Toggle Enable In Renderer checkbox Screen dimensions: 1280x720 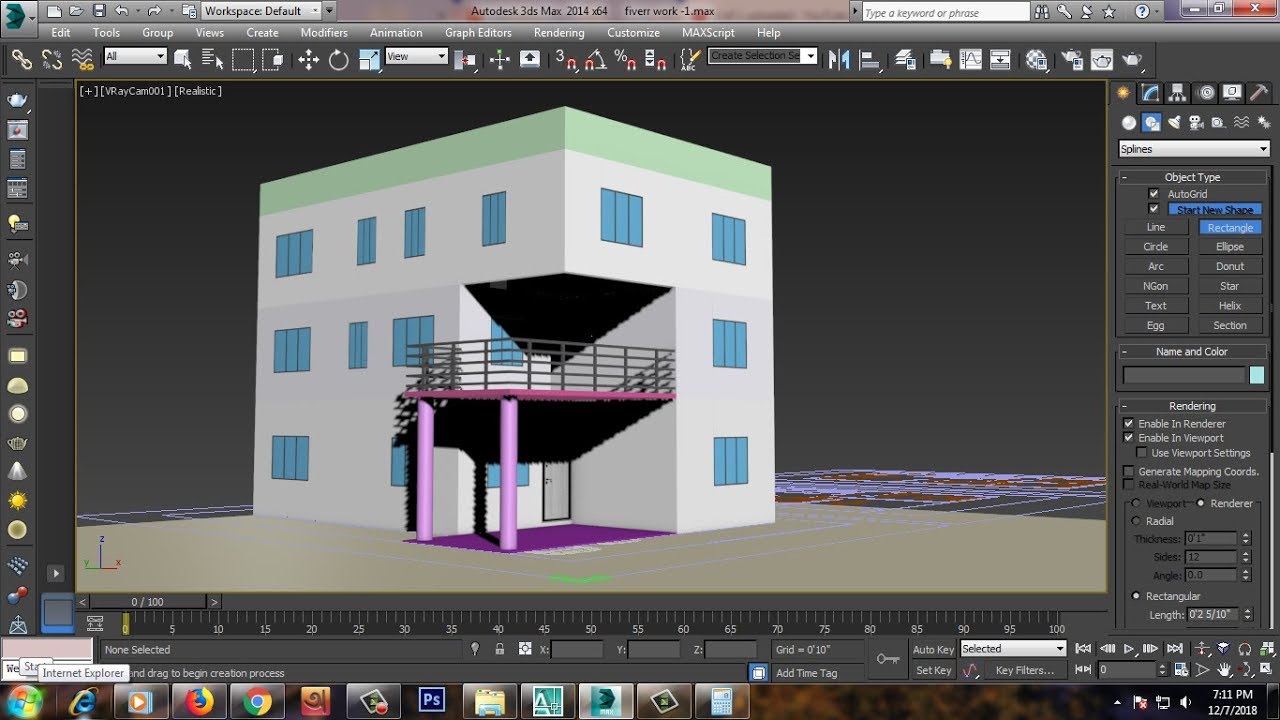coord(1129,424)
